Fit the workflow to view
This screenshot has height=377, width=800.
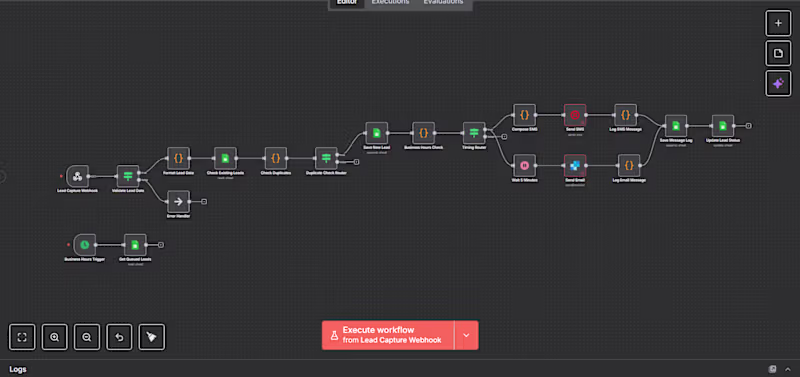point(22,337)
